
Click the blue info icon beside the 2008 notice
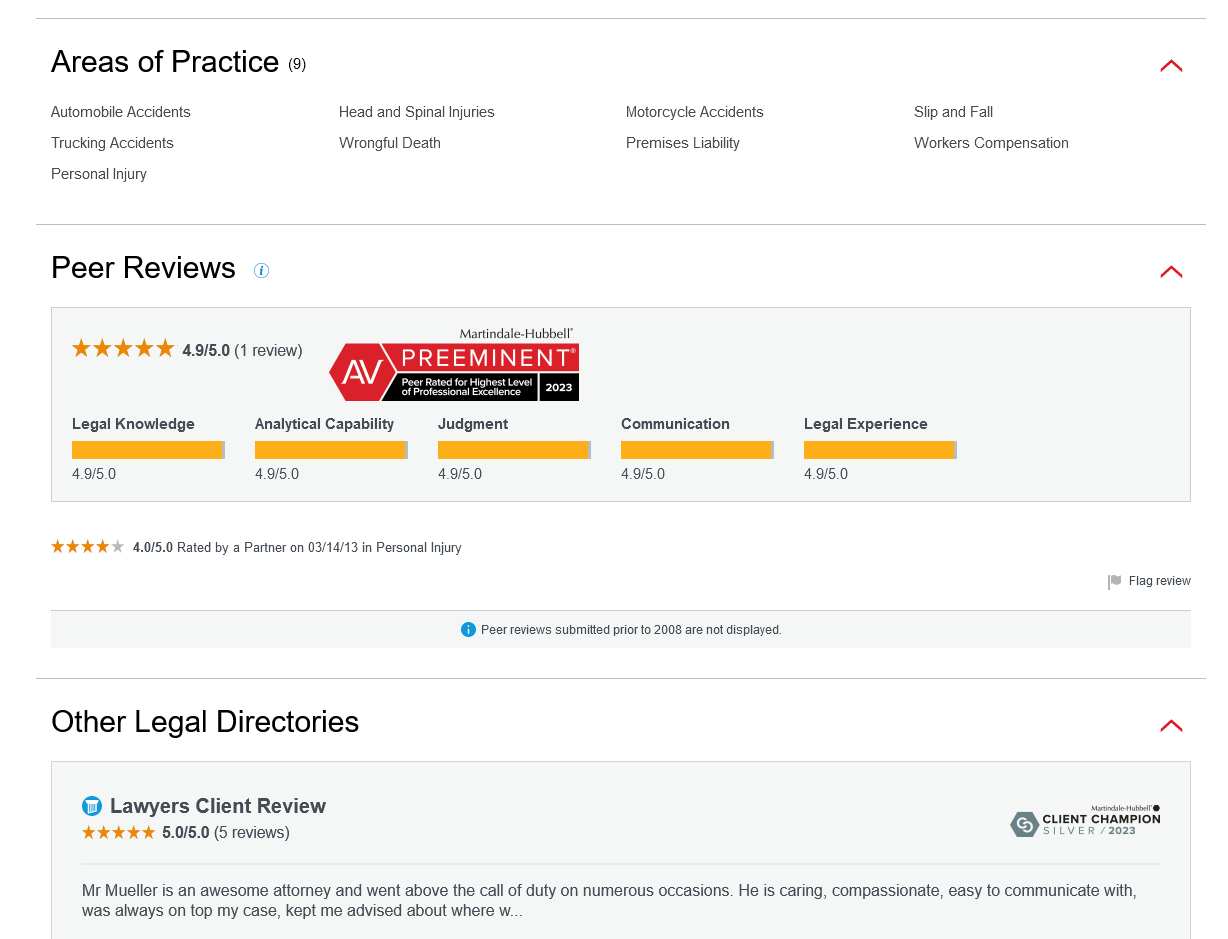click(468, 629)
